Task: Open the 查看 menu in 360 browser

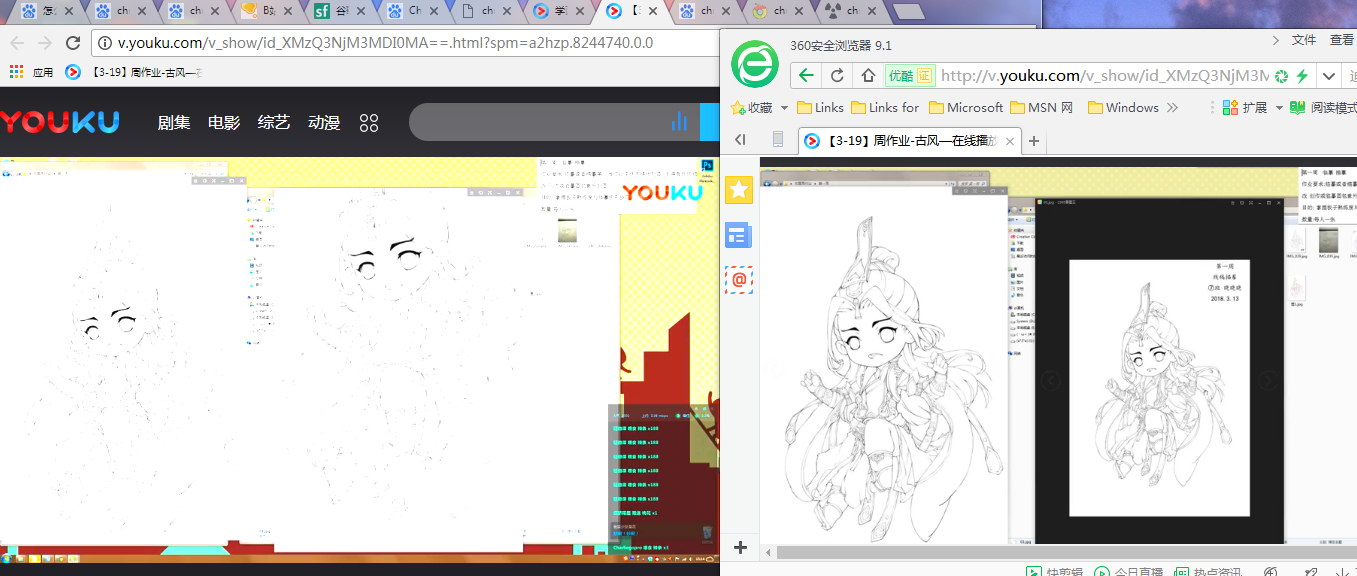Action: 1342,40
